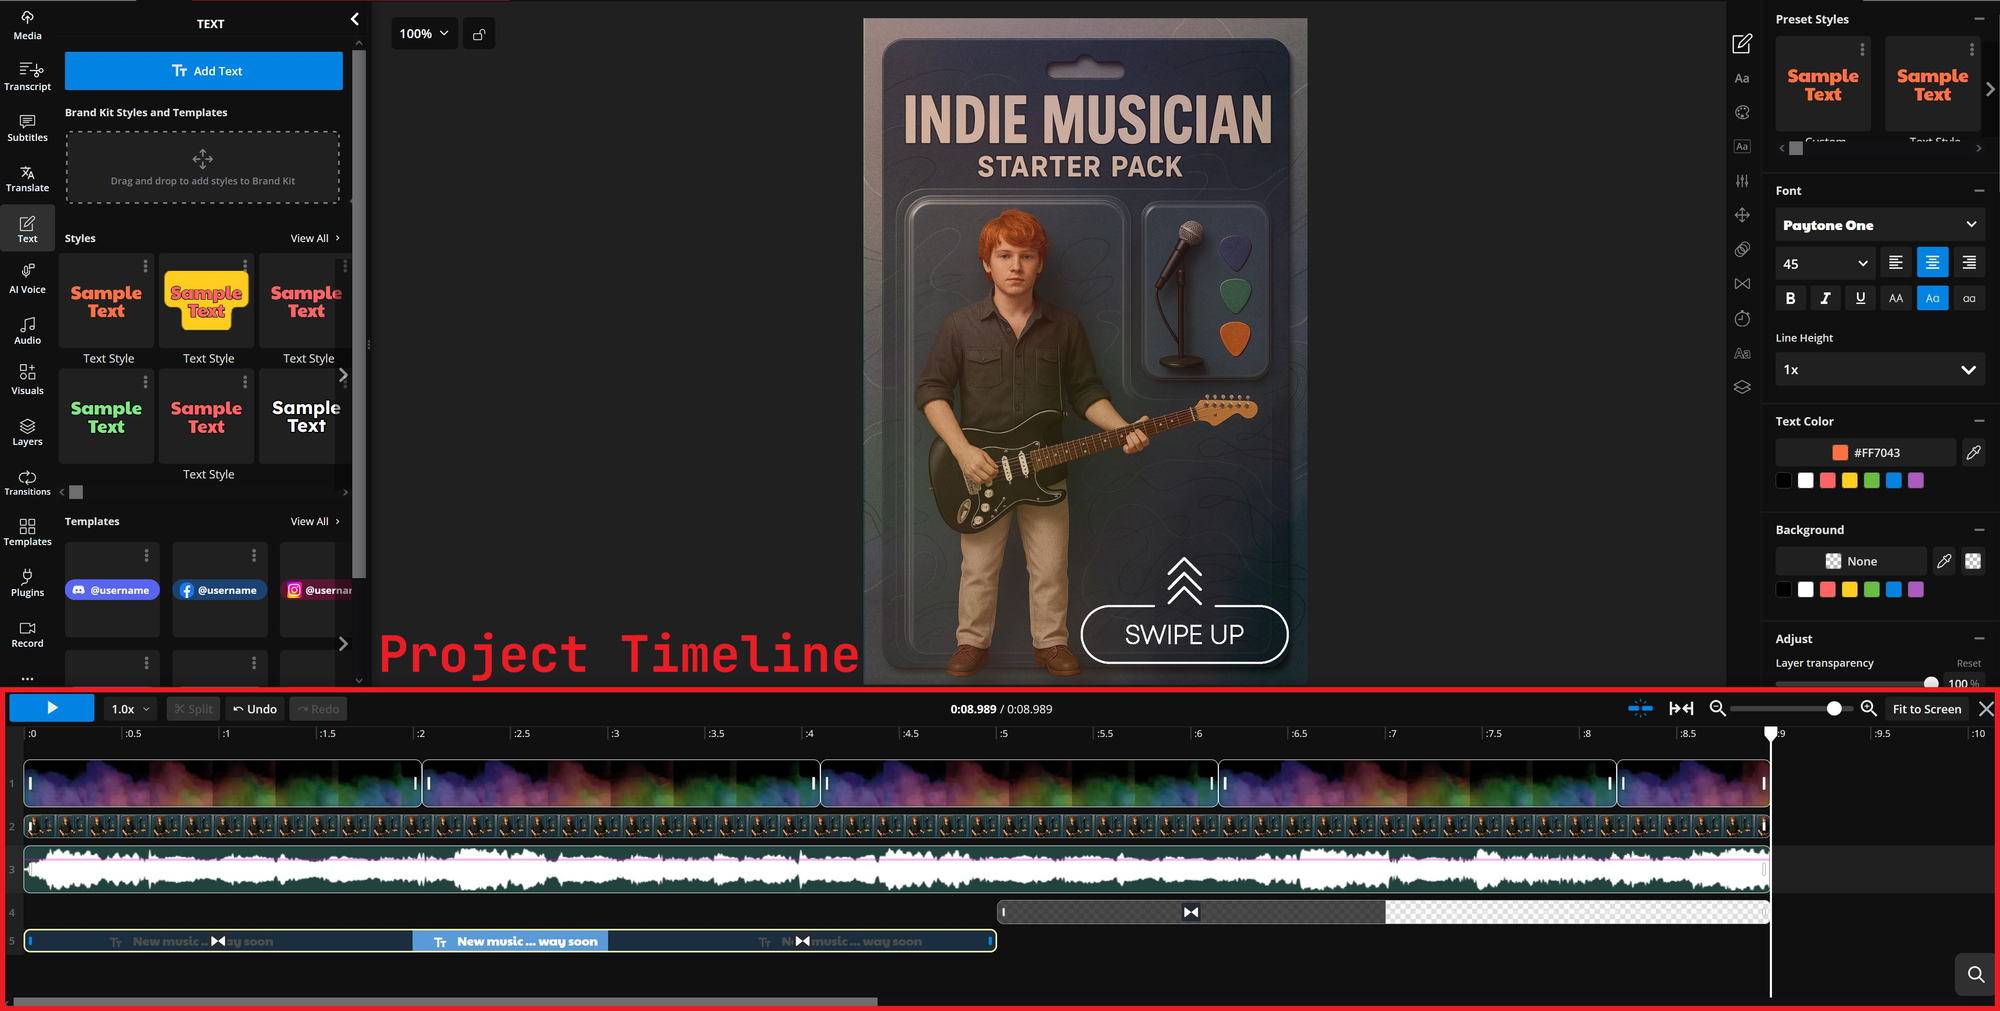Collapse the Font section

(1979, 191)
